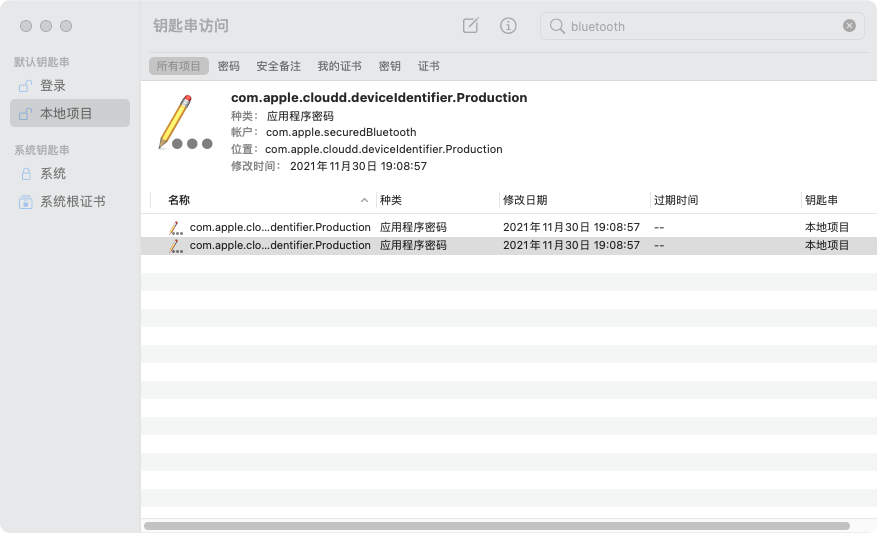This screenshot has width=877, height=533.
Task: Click the certificate box icon beside 系统根证书
Action: (26, 201)
